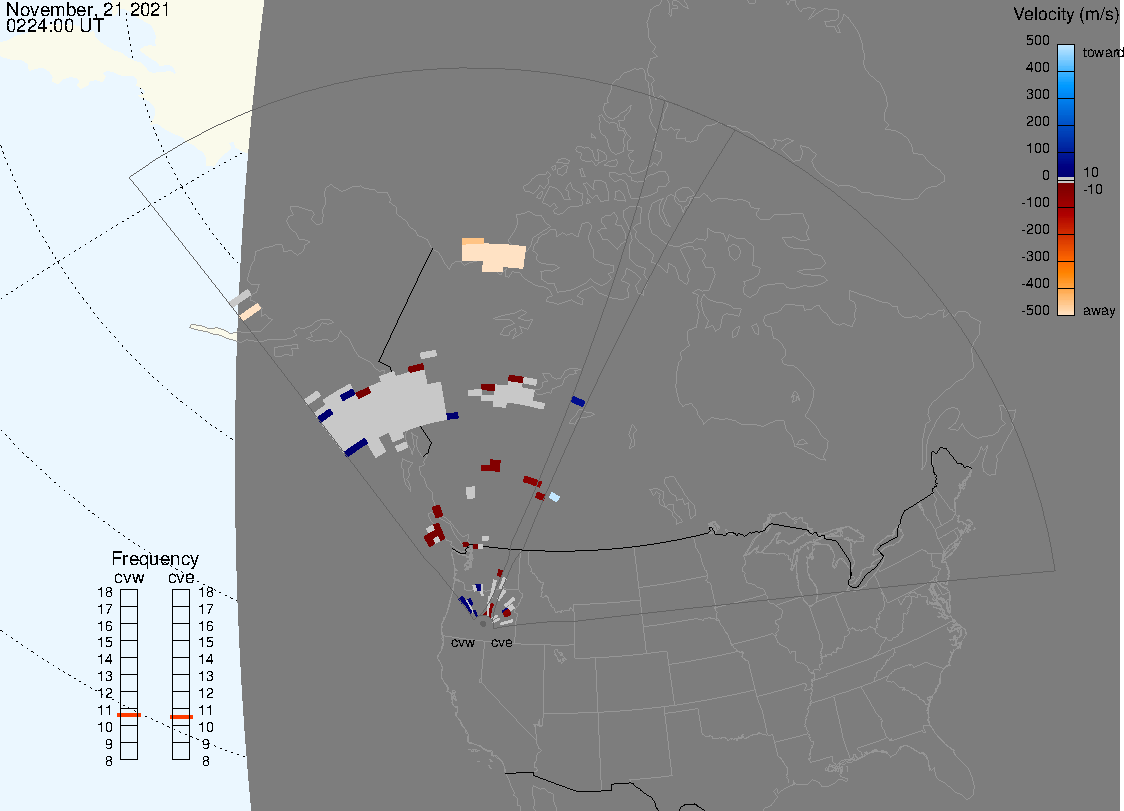Click "8" beside the cvw frequency bar
The image size is (1124, 811).
[x=109, y=762]
